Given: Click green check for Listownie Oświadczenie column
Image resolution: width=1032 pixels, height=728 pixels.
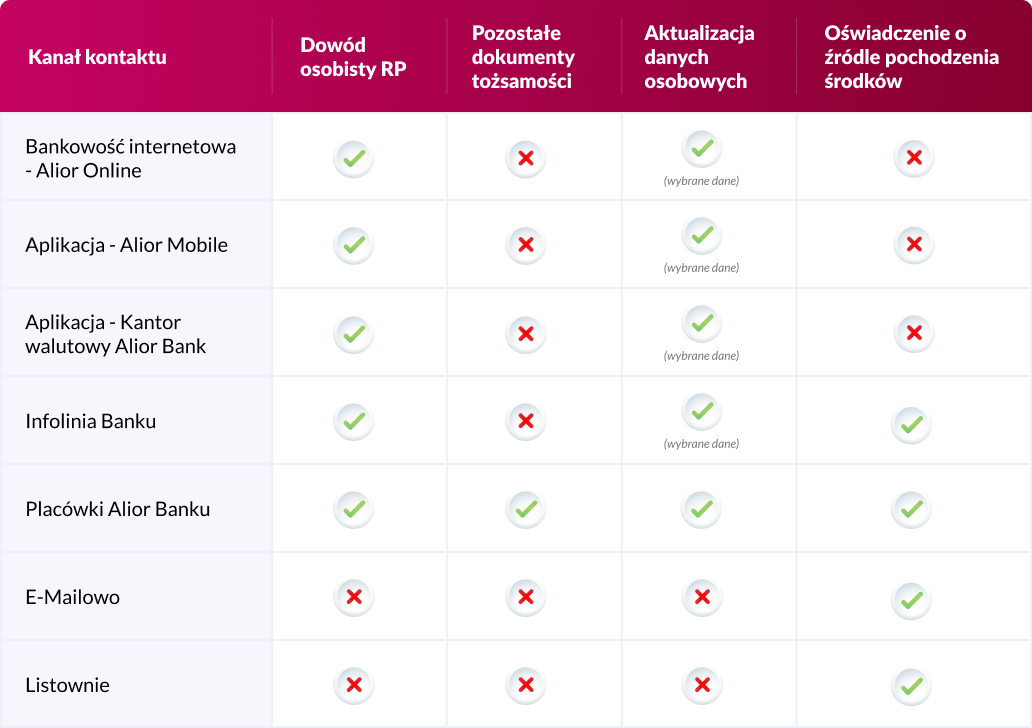Looking at the screenshot, I should 912,686.
